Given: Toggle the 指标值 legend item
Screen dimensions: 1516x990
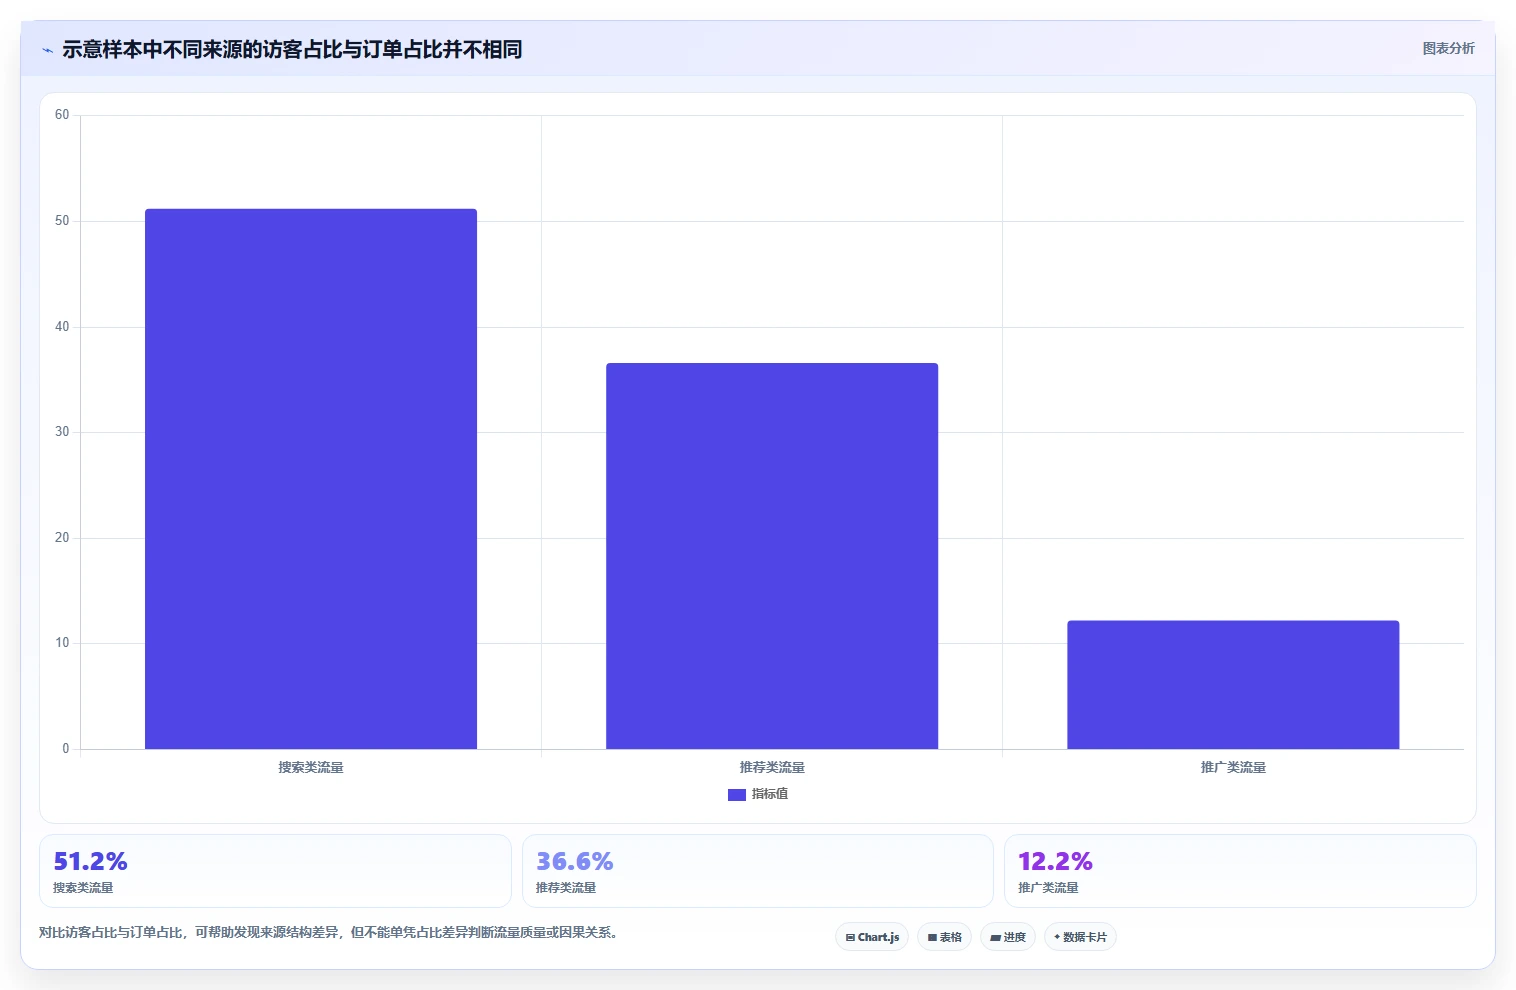Looking at the screenshot, I should coord(758,794).
